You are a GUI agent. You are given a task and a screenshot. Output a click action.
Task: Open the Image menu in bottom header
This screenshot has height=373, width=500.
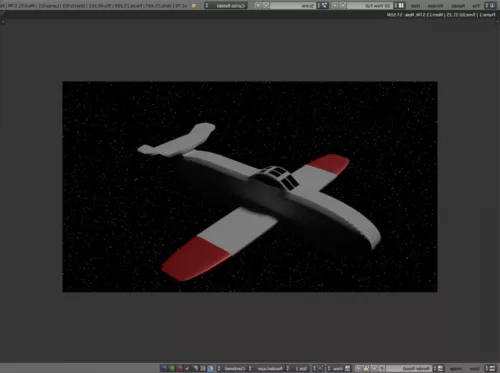pyautogui.click(x=457, y=369)
